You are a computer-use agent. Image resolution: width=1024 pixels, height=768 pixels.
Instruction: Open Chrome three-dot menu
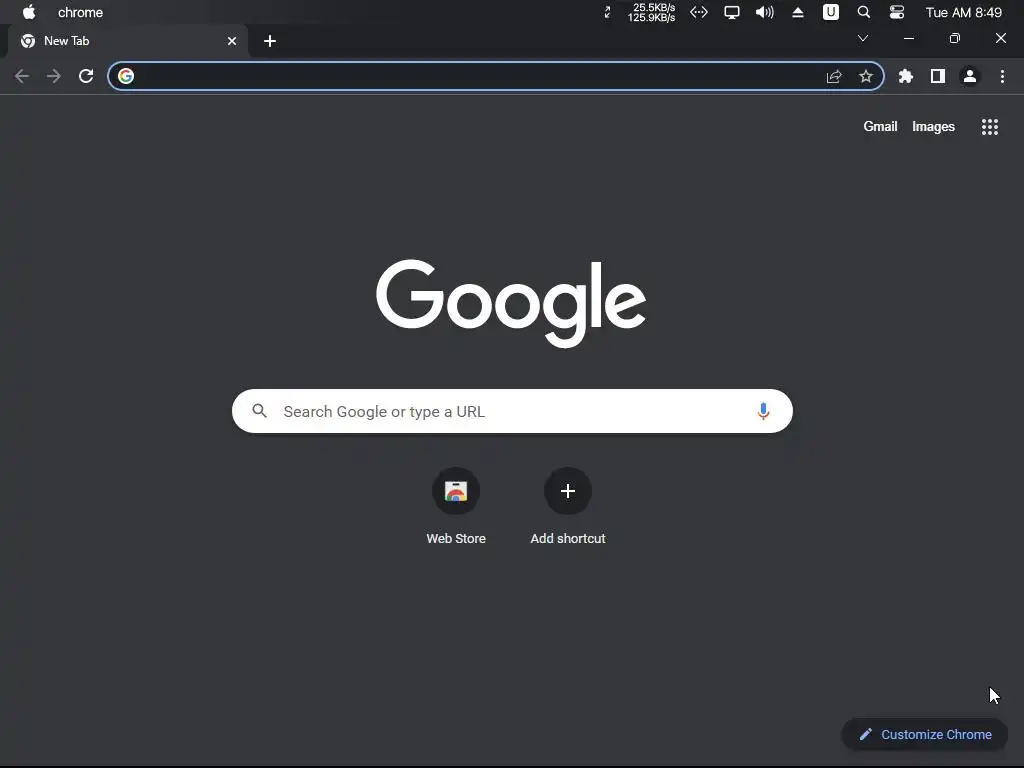tap(1002, 76)
